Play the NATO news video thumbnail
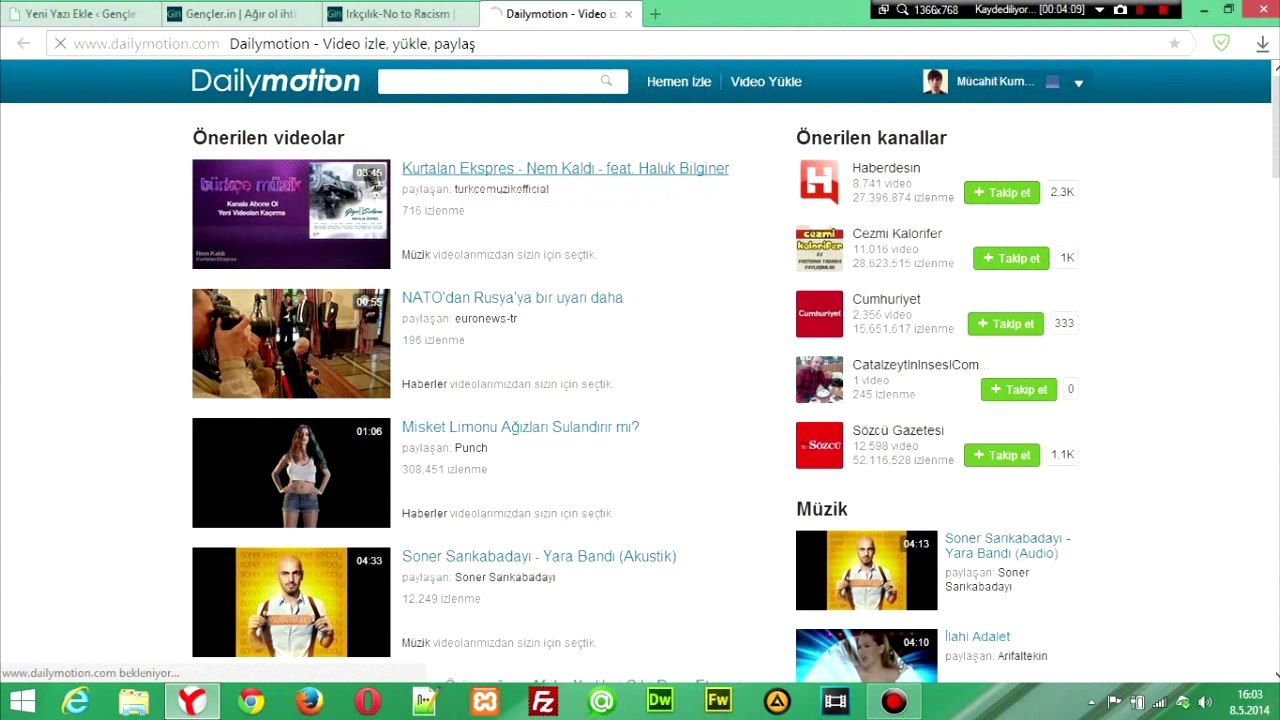Image resolution: width=1280 pixels, height=720 pixels. coord(291,344)
